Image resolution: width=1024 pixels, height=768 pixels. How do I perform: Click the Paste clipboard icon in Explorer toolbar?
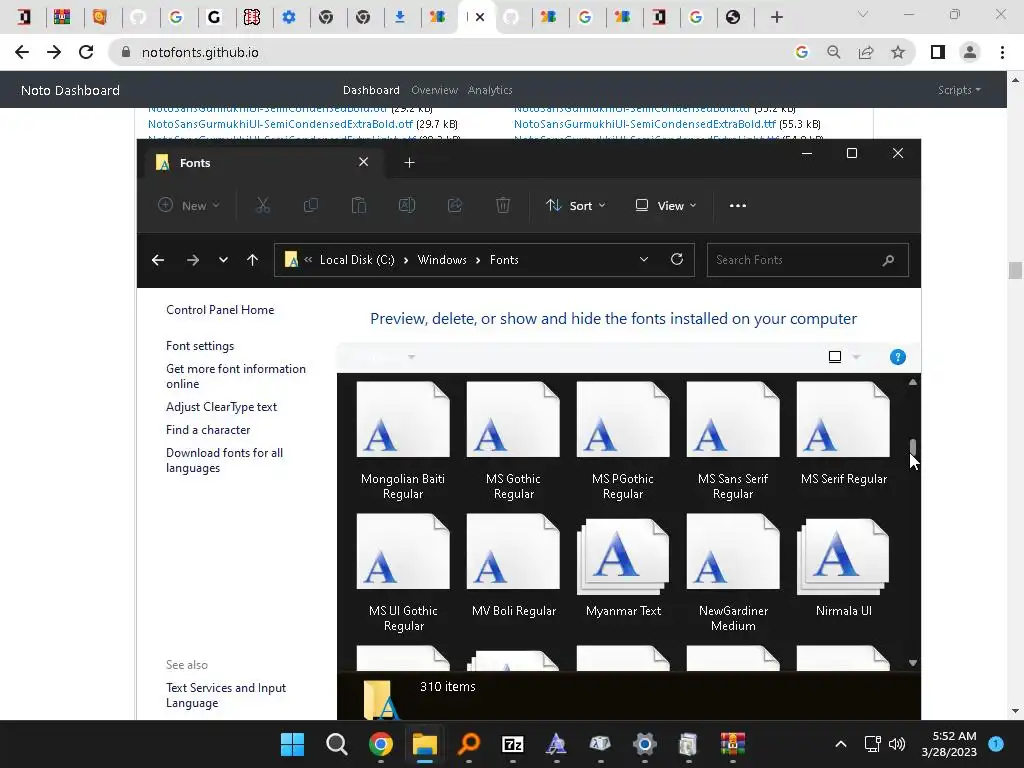[x=359, y=206]
